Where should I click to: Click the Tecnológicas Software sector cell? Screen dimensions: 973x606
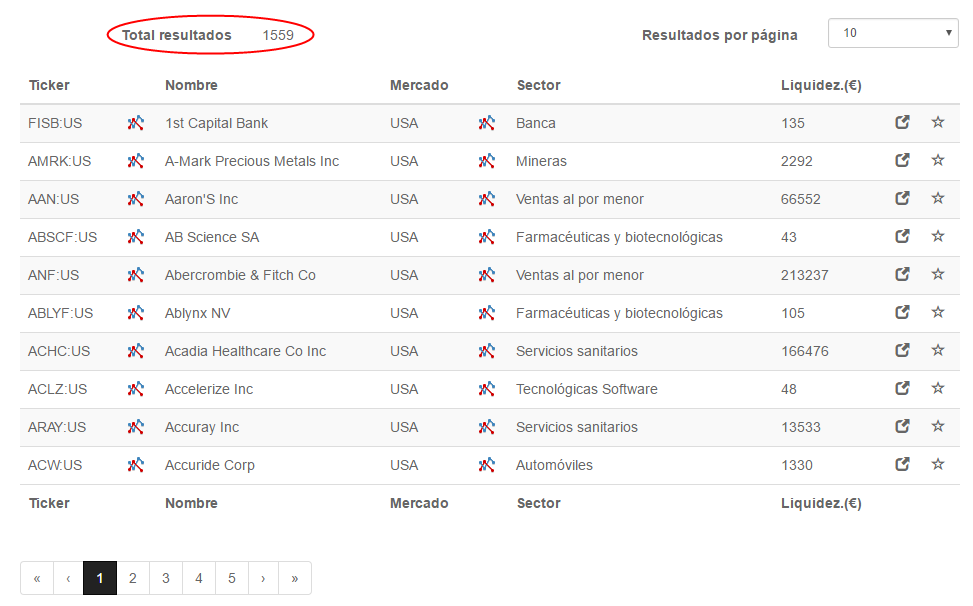click(x=586, y=389)
